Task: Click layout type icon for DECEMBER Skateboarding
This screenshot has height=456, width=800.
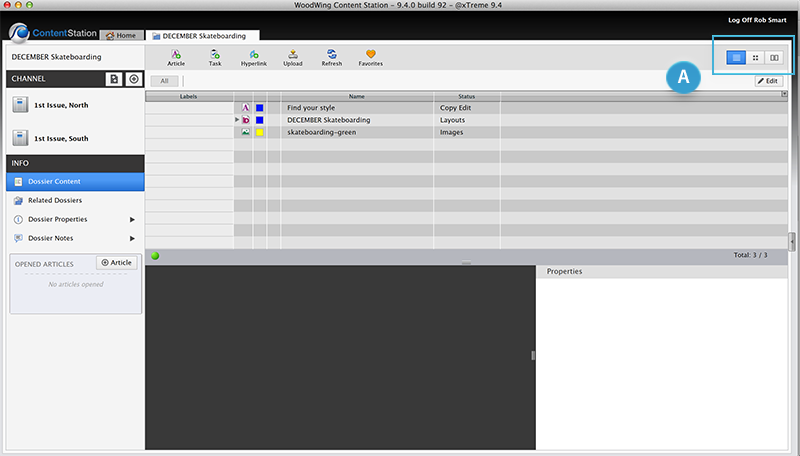Action: point(246,120)
